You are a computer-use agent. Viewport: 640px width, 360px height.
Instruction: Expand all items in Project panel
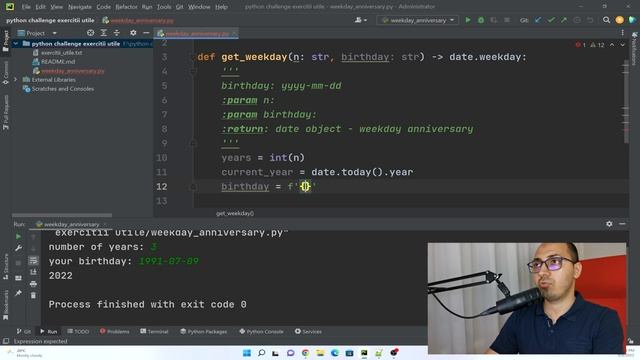tap(104, 33)
